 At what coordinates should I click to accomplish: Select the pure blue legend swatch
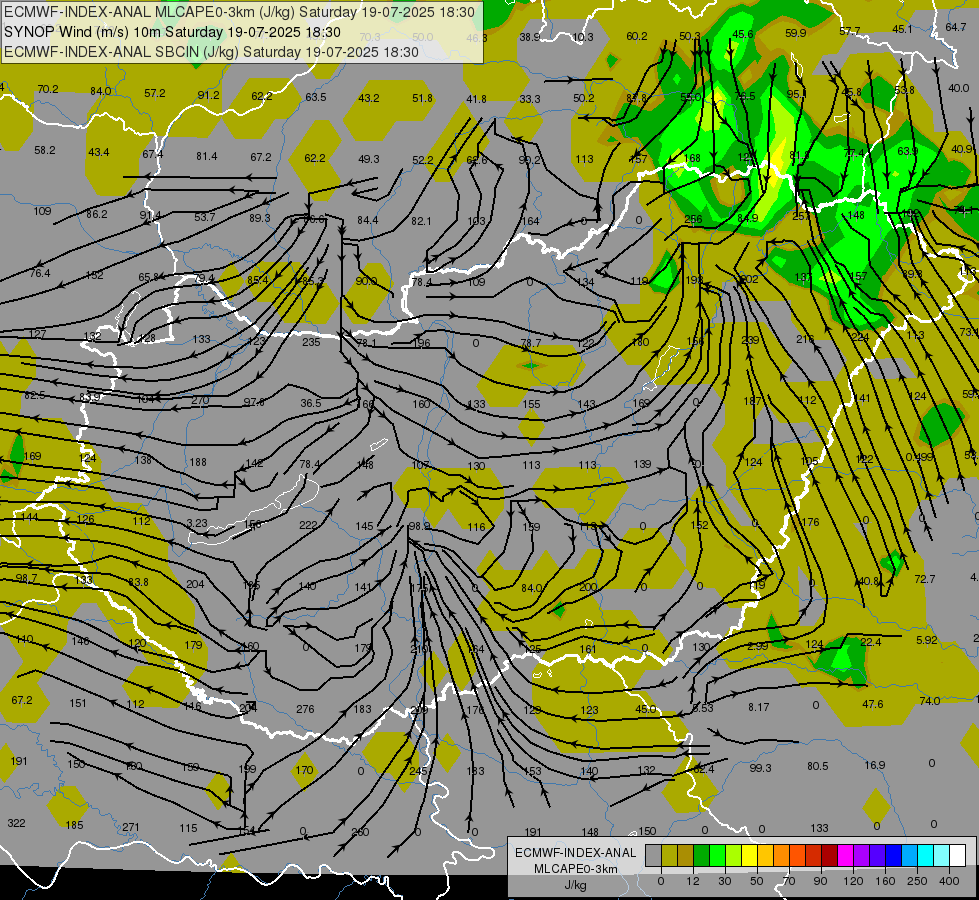pos(893,855)
